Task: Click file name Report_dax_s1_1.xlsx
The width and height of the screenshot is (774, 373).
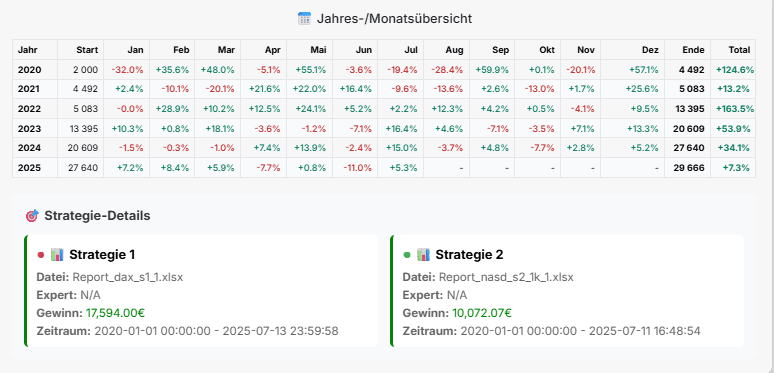Action: tap(128, 277)
